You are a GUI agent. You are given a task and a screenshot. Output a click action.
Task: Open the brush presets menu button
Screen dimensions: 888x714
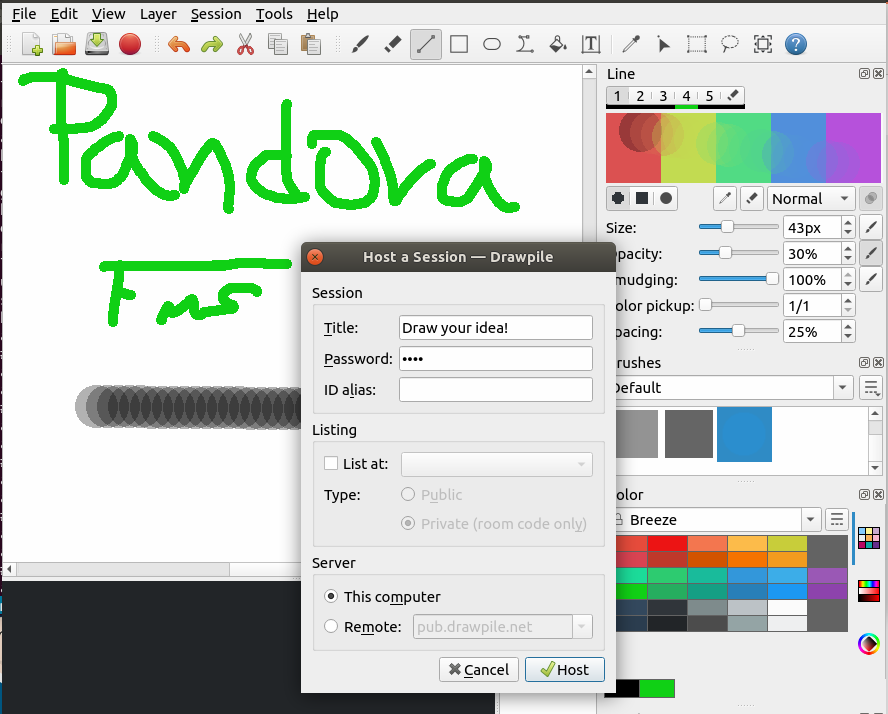coord(871,388)
